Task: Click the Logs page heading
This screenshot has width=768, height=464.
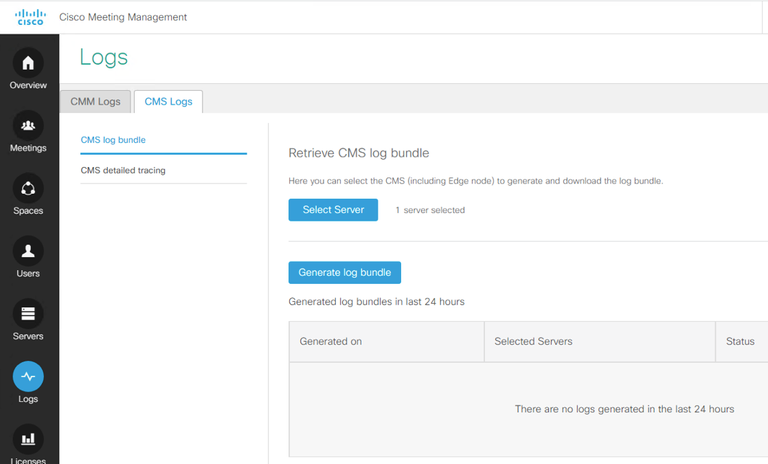Action: click(x=103, y=57)
